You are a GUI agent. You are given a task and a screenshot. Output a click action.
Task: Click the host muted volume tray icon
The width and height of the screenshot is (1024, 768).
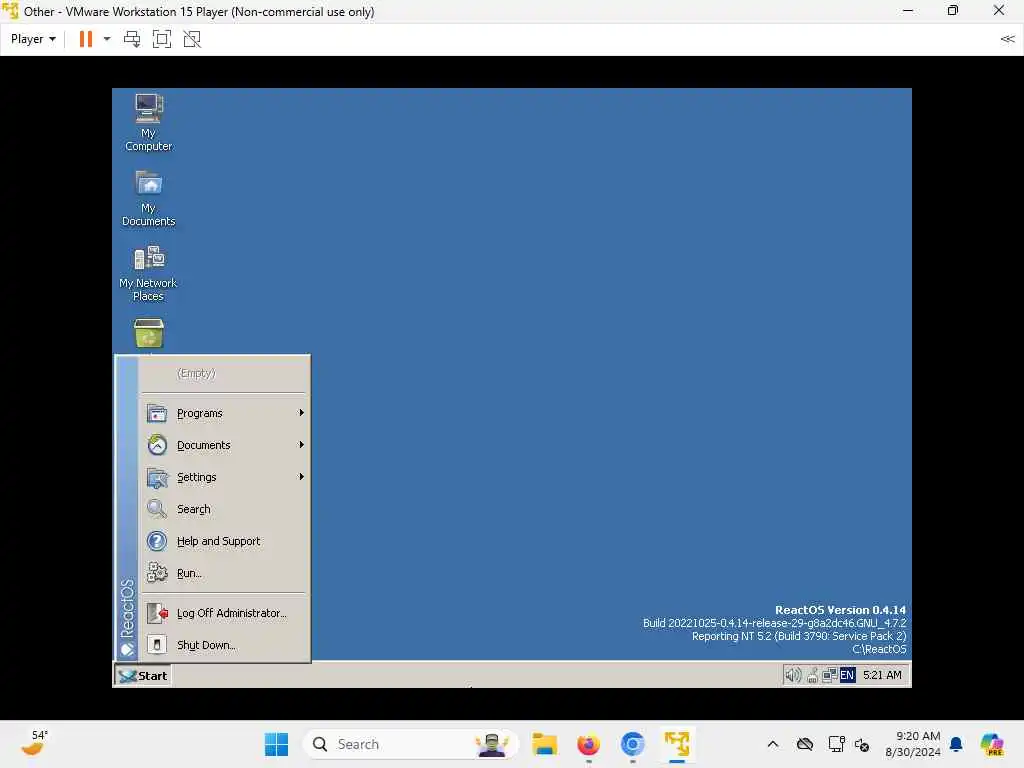(x=862, y=744)
